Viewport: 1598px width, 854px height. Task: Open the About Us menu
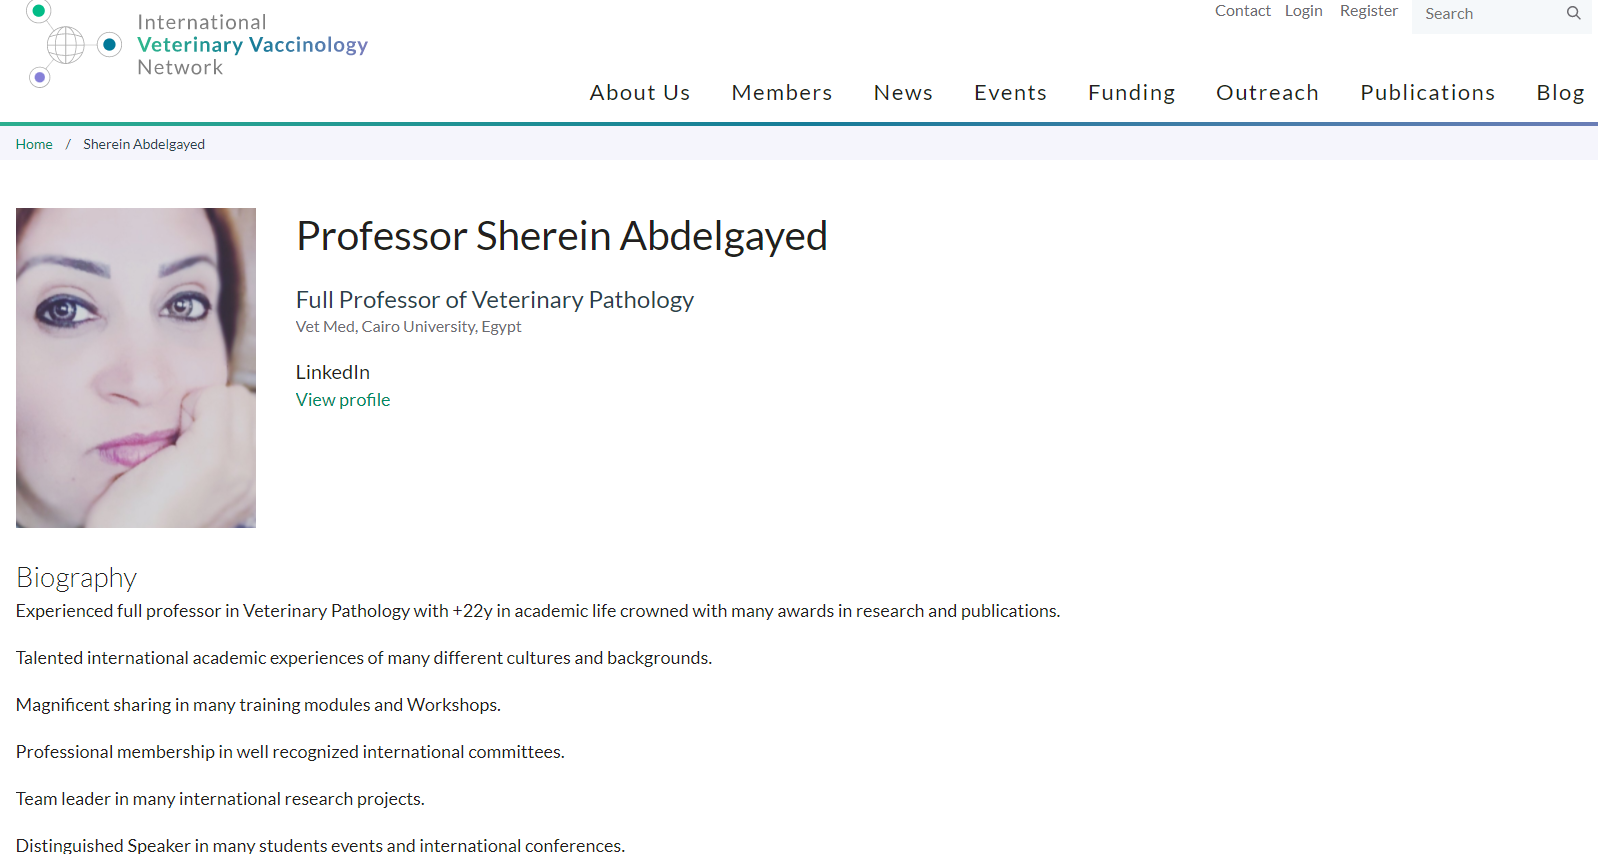640,93
